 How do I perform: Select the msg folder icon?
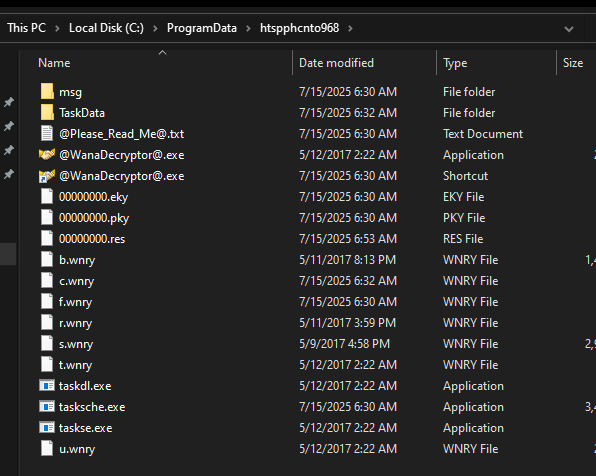pyautogui.click(x=47, y=92)
